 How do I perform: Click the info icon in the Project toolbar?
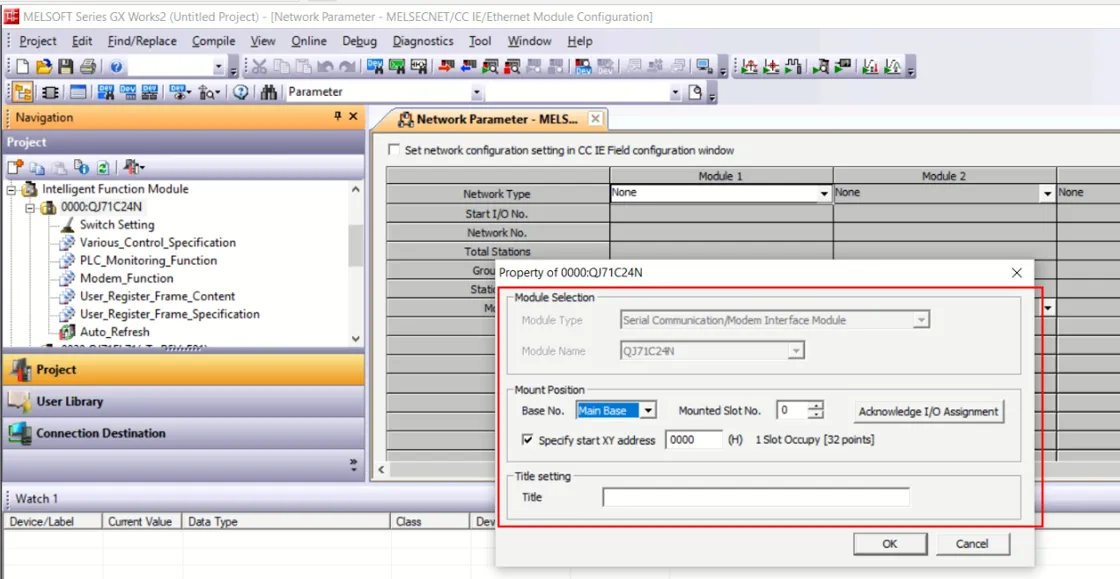coord(81,167)
